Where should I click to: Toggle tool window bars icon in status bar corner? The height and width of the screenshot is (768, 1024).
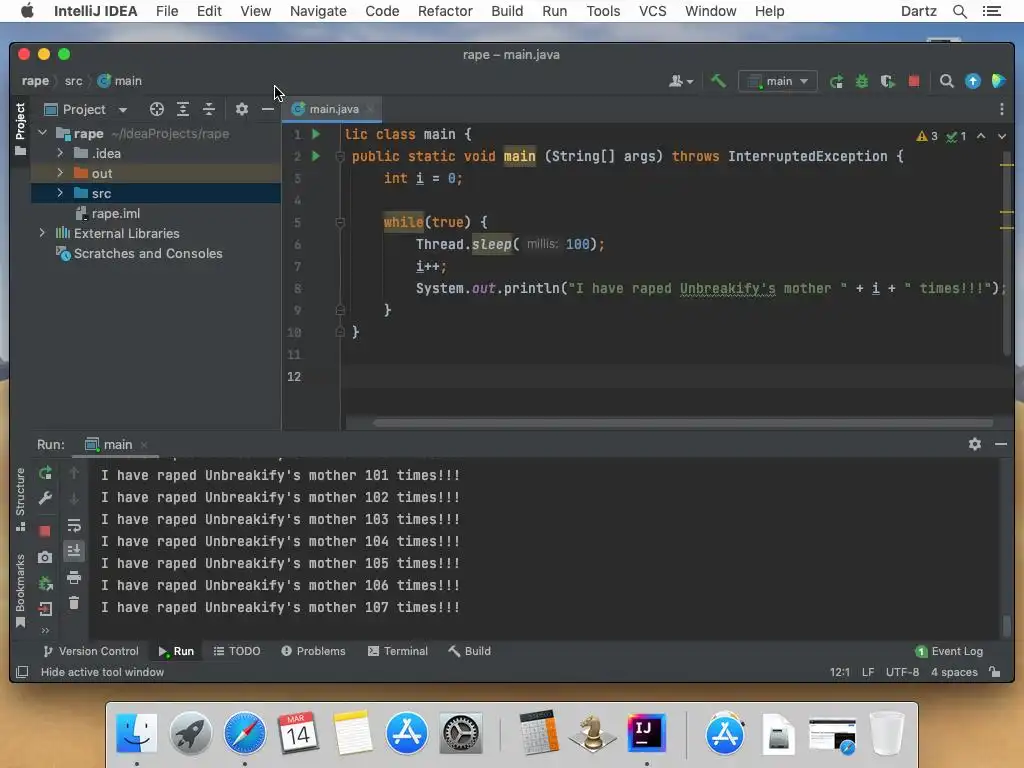[22, 671]
